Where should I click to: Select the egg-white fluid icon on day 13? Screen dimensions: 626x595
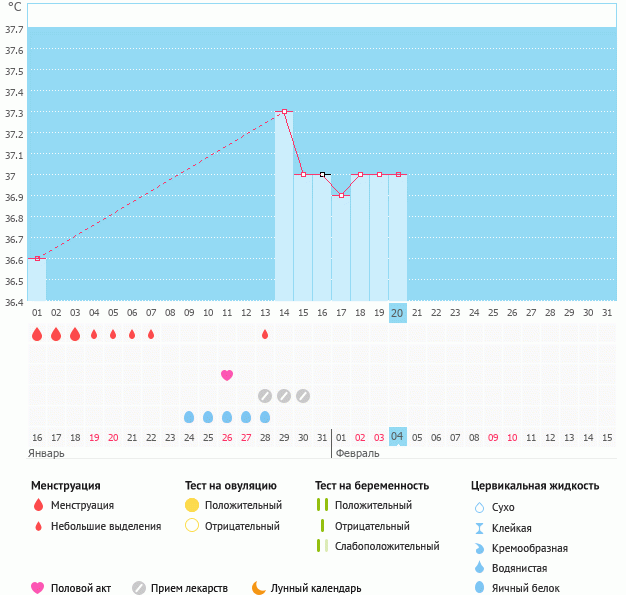265,417
